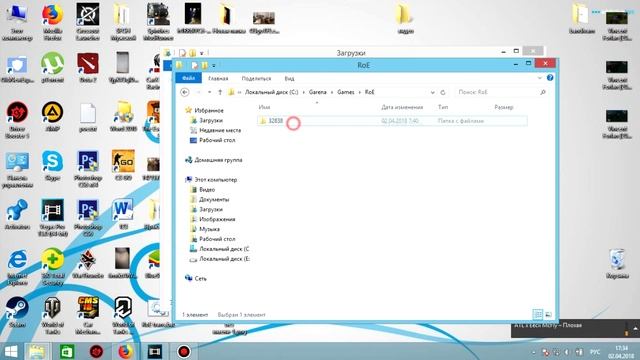Click Garena in the address breadcrumb
Screen dimensions: 640x360
(x=318, y=92)
